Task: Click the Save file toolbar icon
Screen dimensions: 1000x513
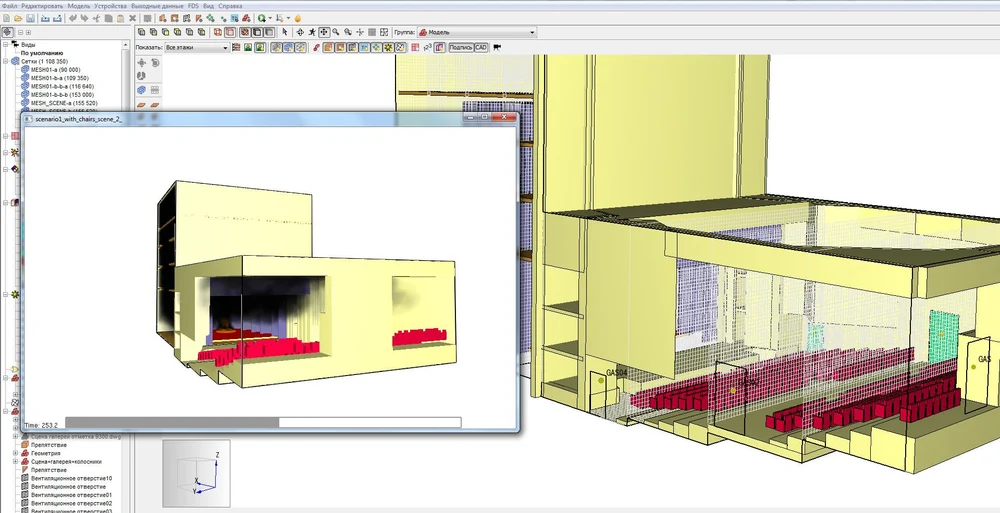Action: tap(31, 18)
